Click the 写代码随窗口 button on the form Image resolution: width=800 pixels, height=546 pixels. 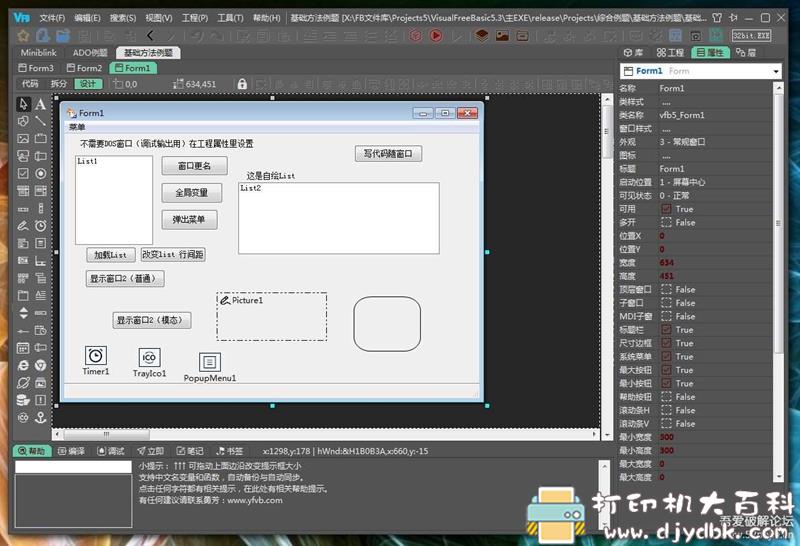tap(388, 154)
